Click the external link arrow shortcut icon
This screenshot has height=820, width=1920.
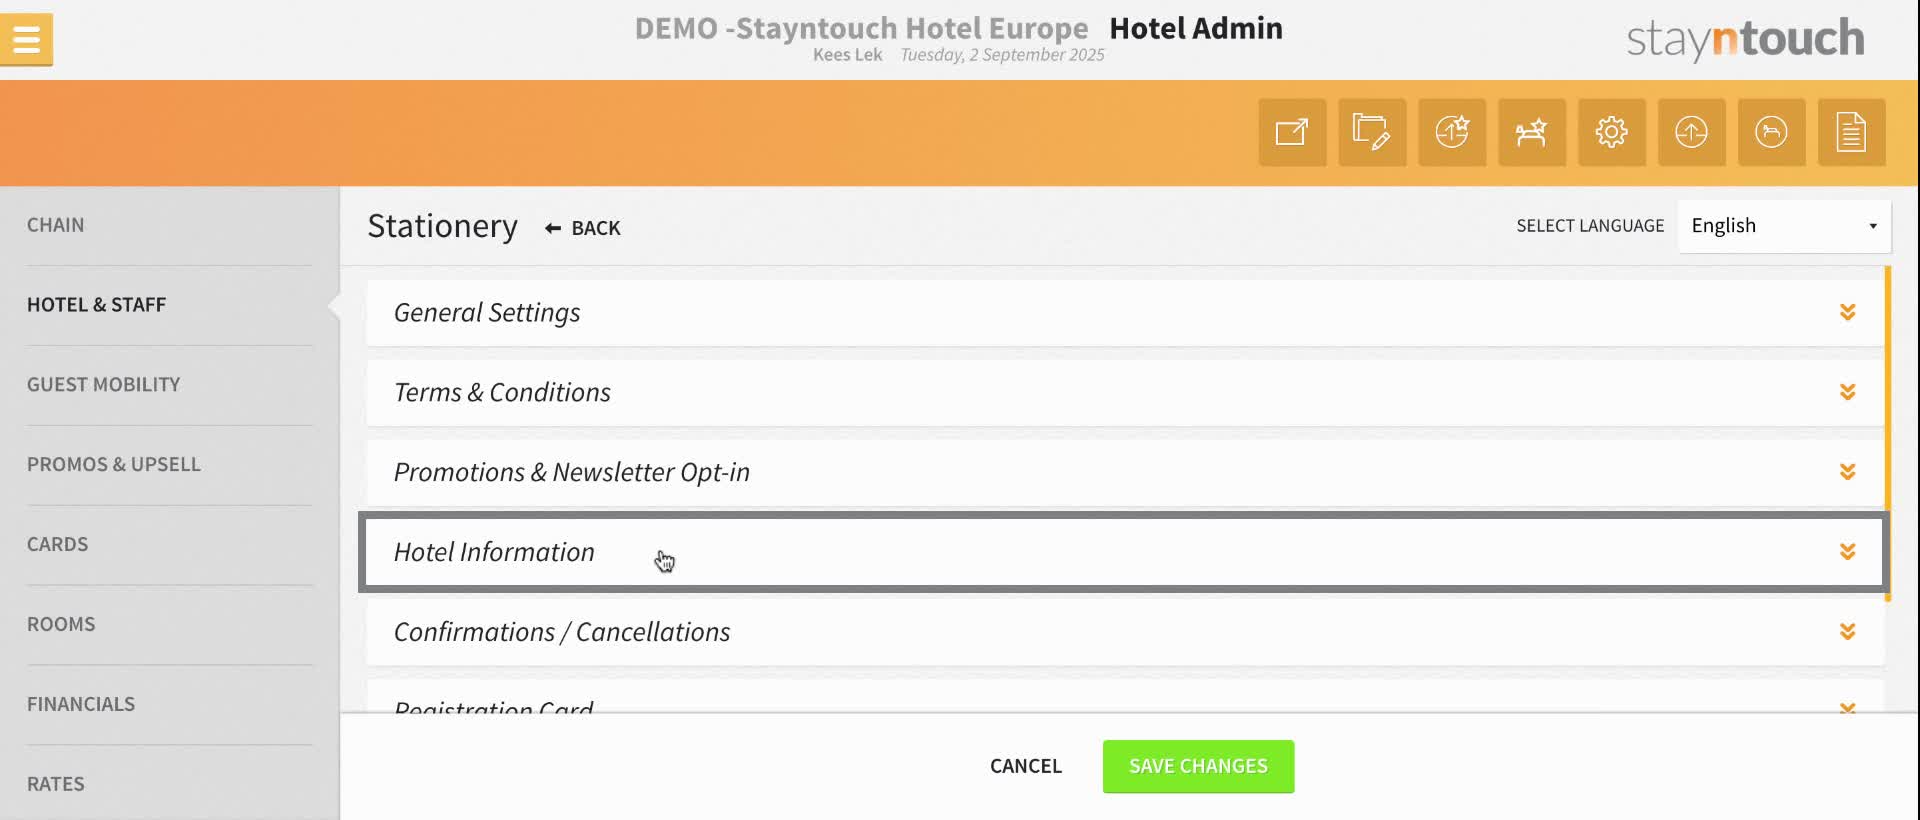1292,132
